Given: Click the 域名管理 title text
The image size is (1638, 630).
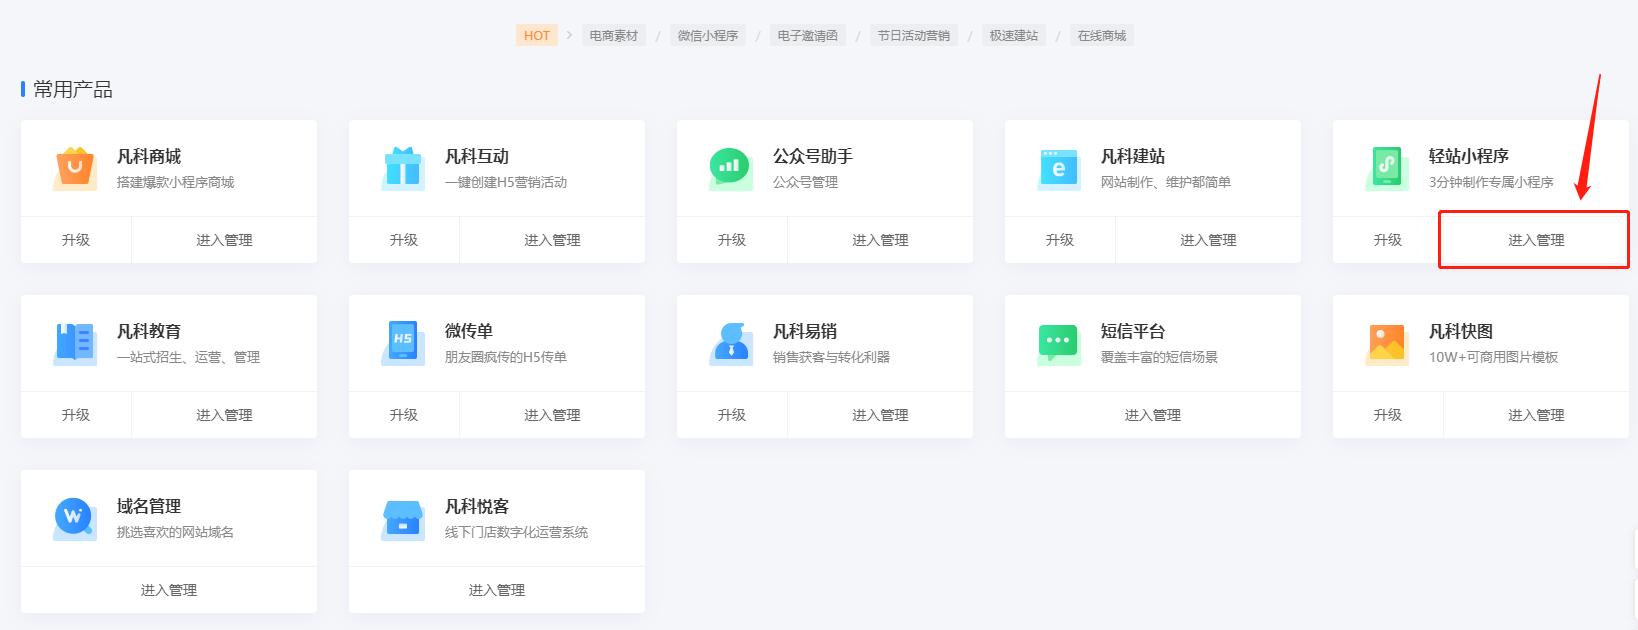Looking at the screenshot, I should click(x=149, y=507).
